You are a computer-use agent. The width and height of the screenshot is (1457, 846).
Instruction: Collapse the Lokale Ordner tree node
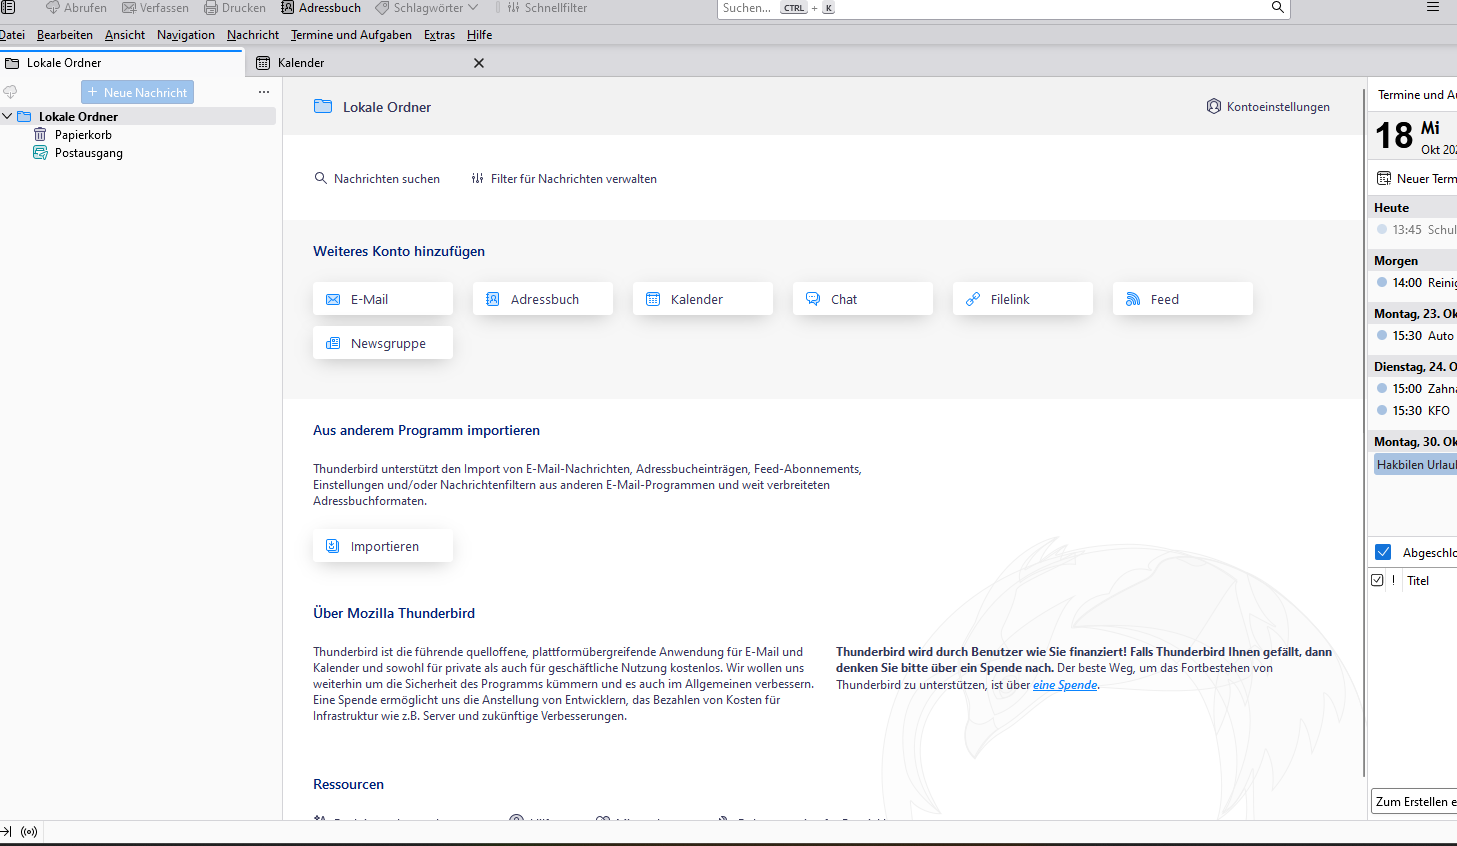[x=7, y=116]
